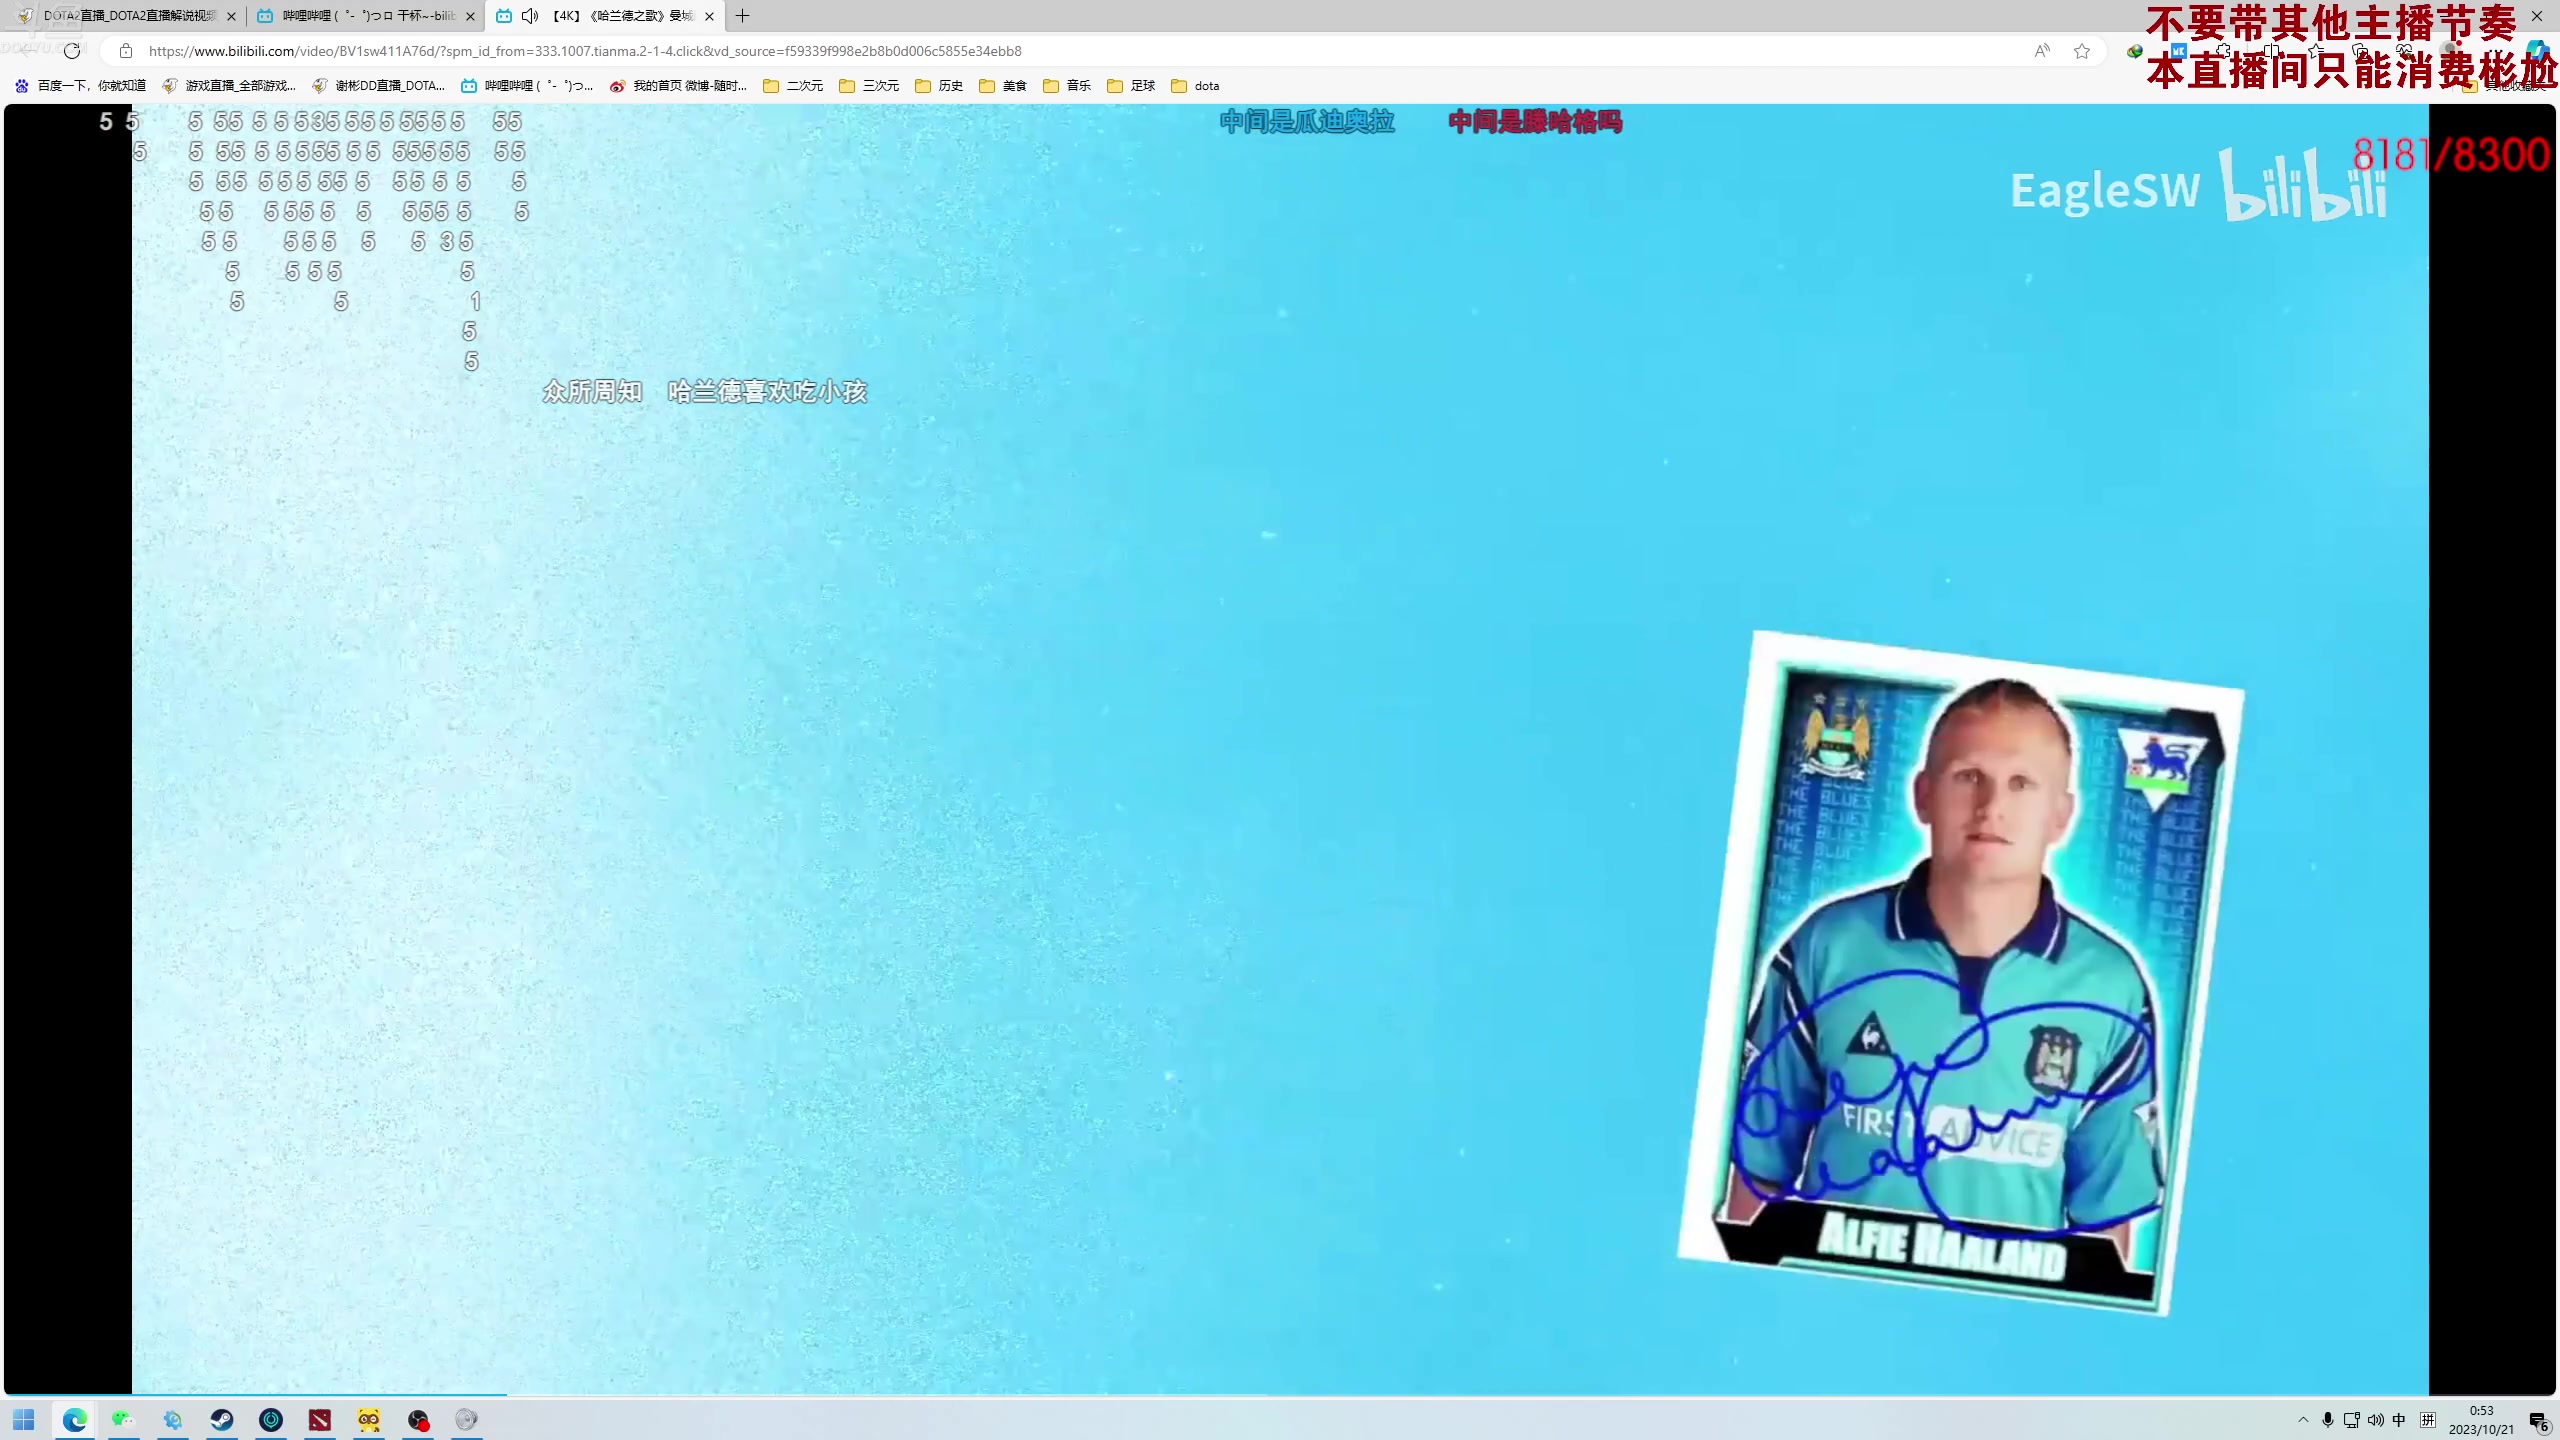The height and width of the screenshot is (1440, 2560).
Task: Open Steam from the taskbar
Action: [222, 1420]
